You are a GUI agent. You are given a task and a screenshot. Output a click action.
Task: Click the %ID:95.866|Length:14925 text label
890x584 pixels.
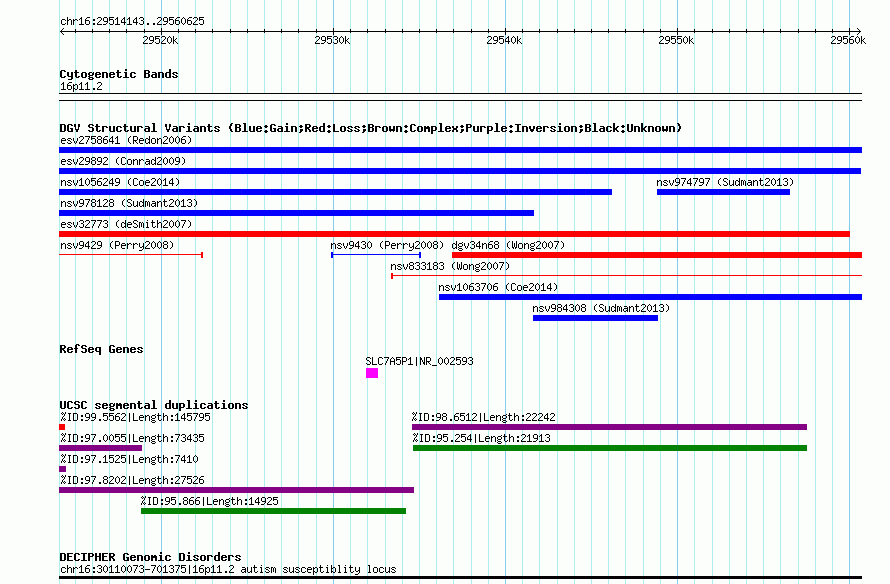209,501
